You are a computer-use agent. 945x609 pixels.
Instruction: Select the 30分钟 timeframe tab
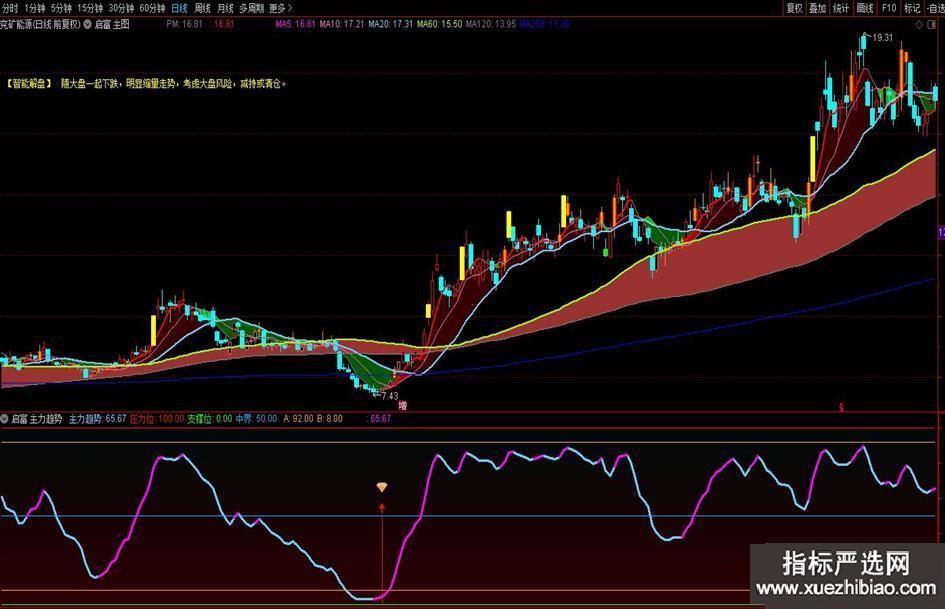[x=121, y=8]
